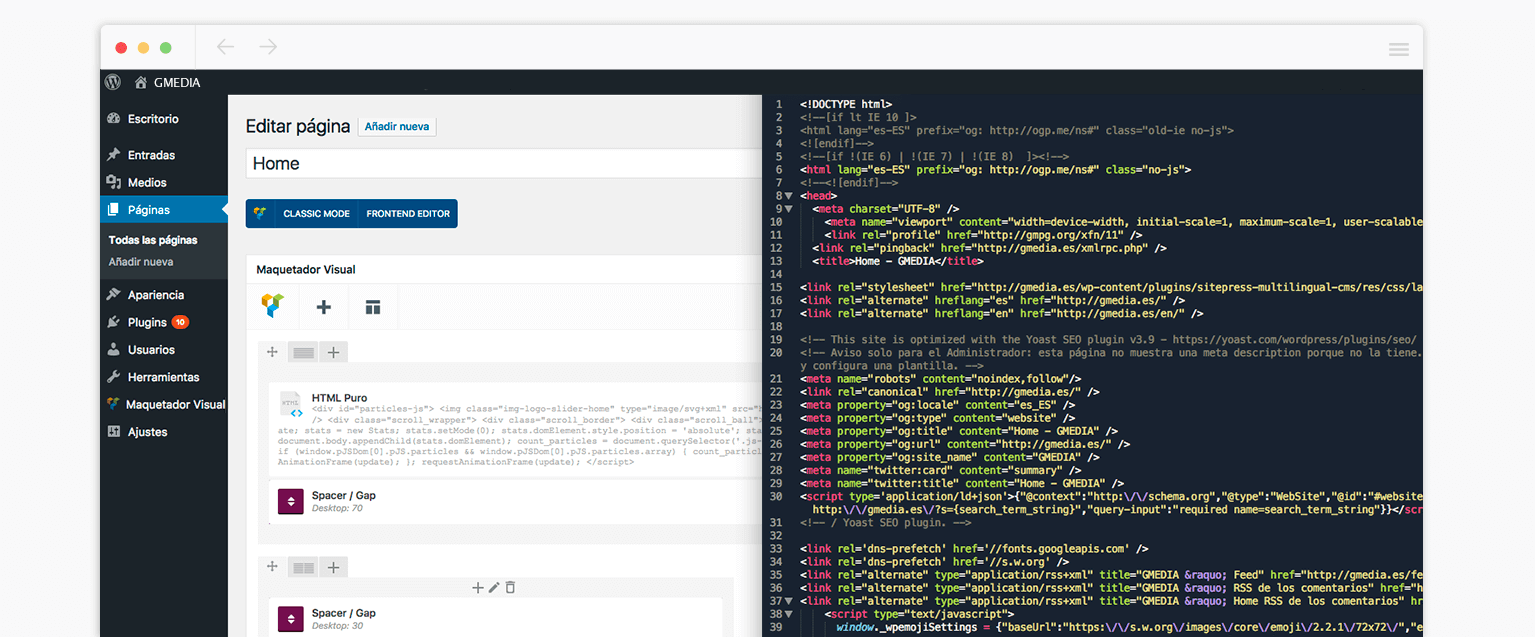Viewport: 1535px width, 637px height.
Task: Click the Añadir nueva button beside Editar página
Action: [x=397, y=127]
